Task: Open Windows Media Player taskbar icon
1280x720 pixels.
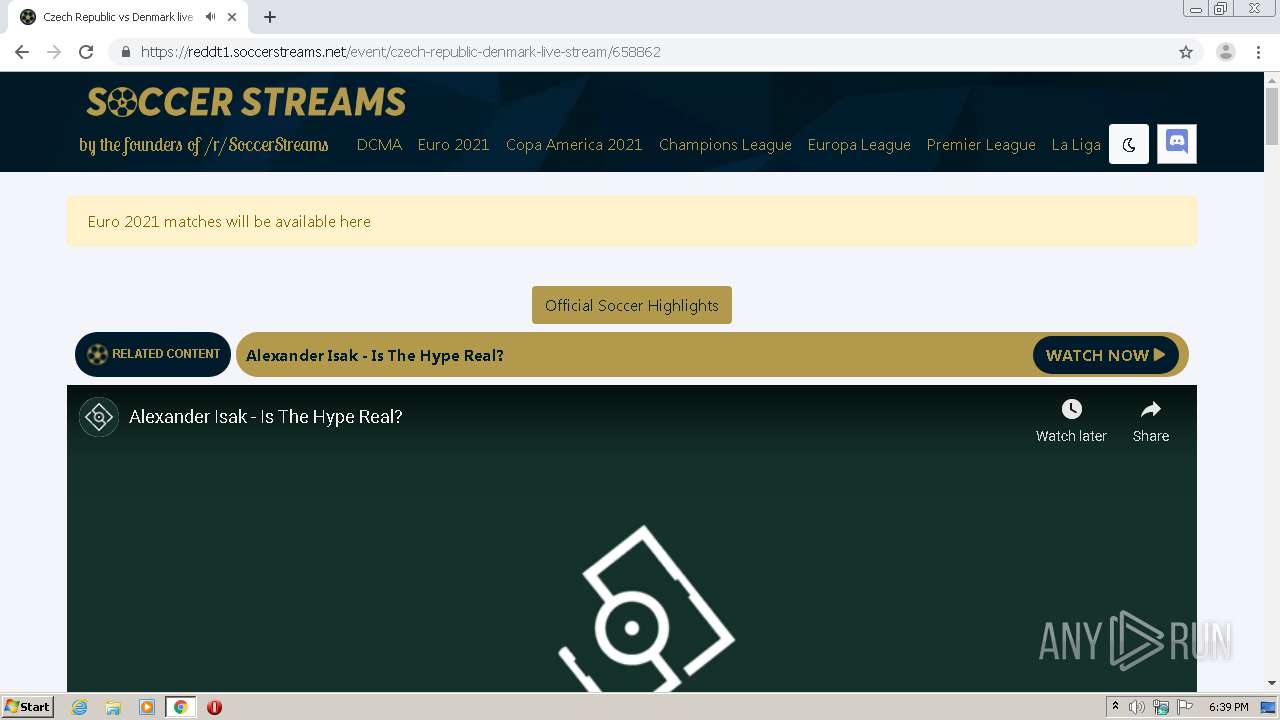Action: coord(147,707)
